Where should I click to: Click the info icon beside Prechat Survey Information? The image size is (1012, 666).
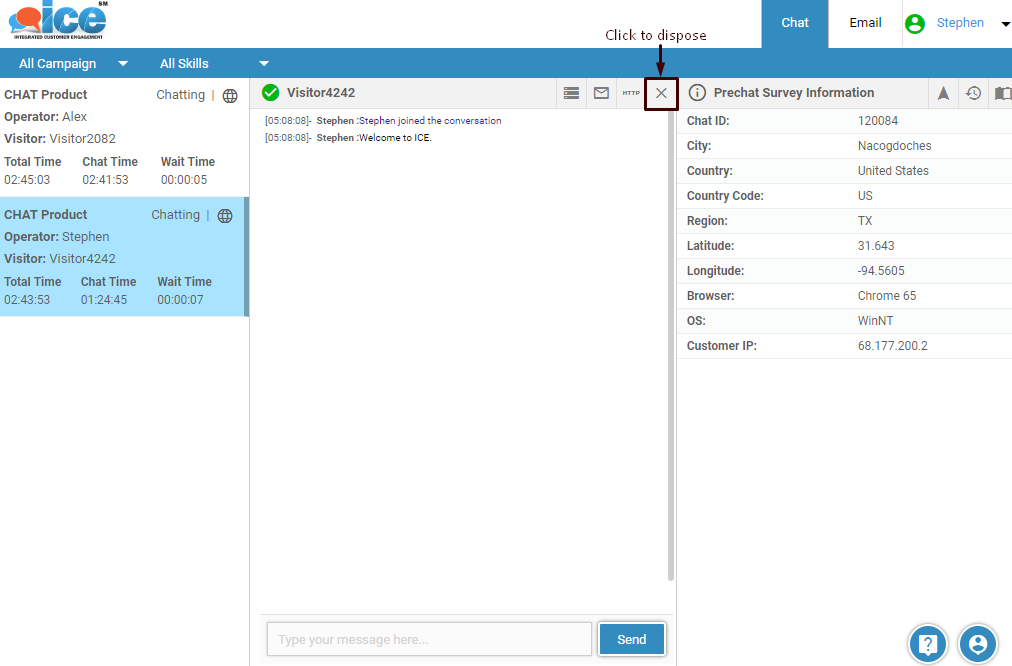[x=697, y=93]
